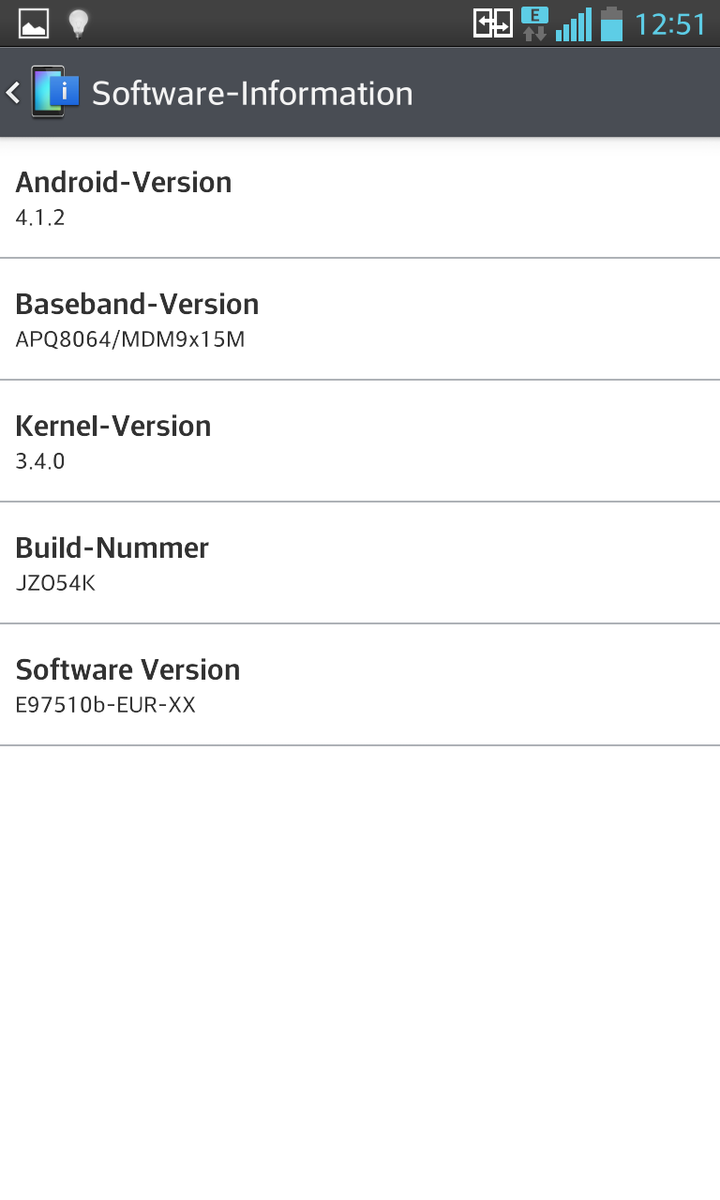The image size is (720, 1200).
Task: Tap the APQ8064/MDM9x15M baseband value
Action: pyautogui.click(x=130, y=339)
